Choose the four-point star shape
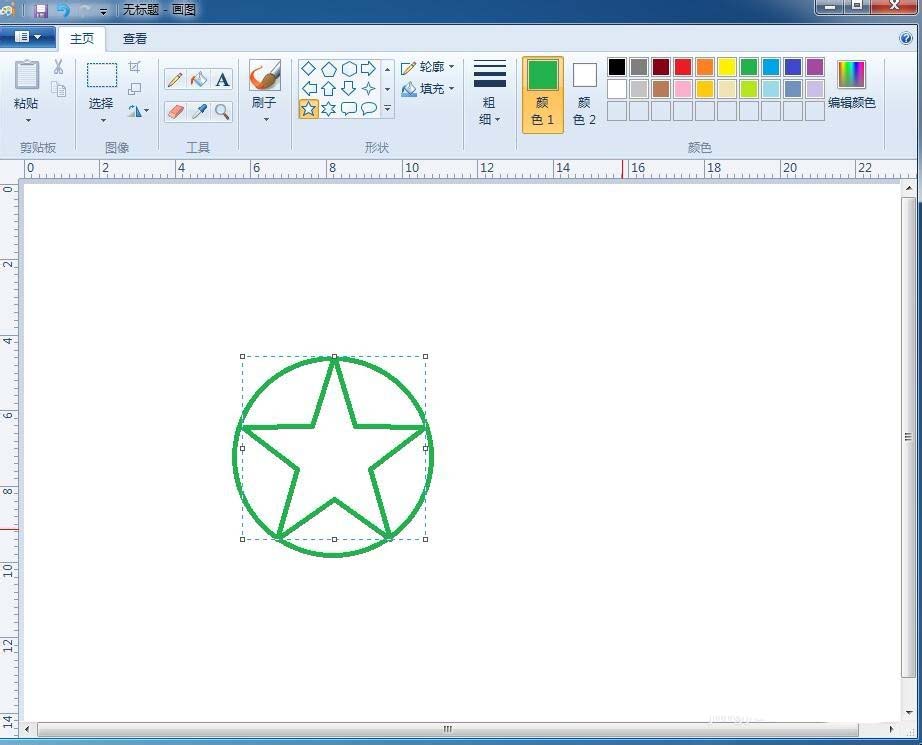The width and height of the screenshot is (922, 745). (x=369, y=89)
